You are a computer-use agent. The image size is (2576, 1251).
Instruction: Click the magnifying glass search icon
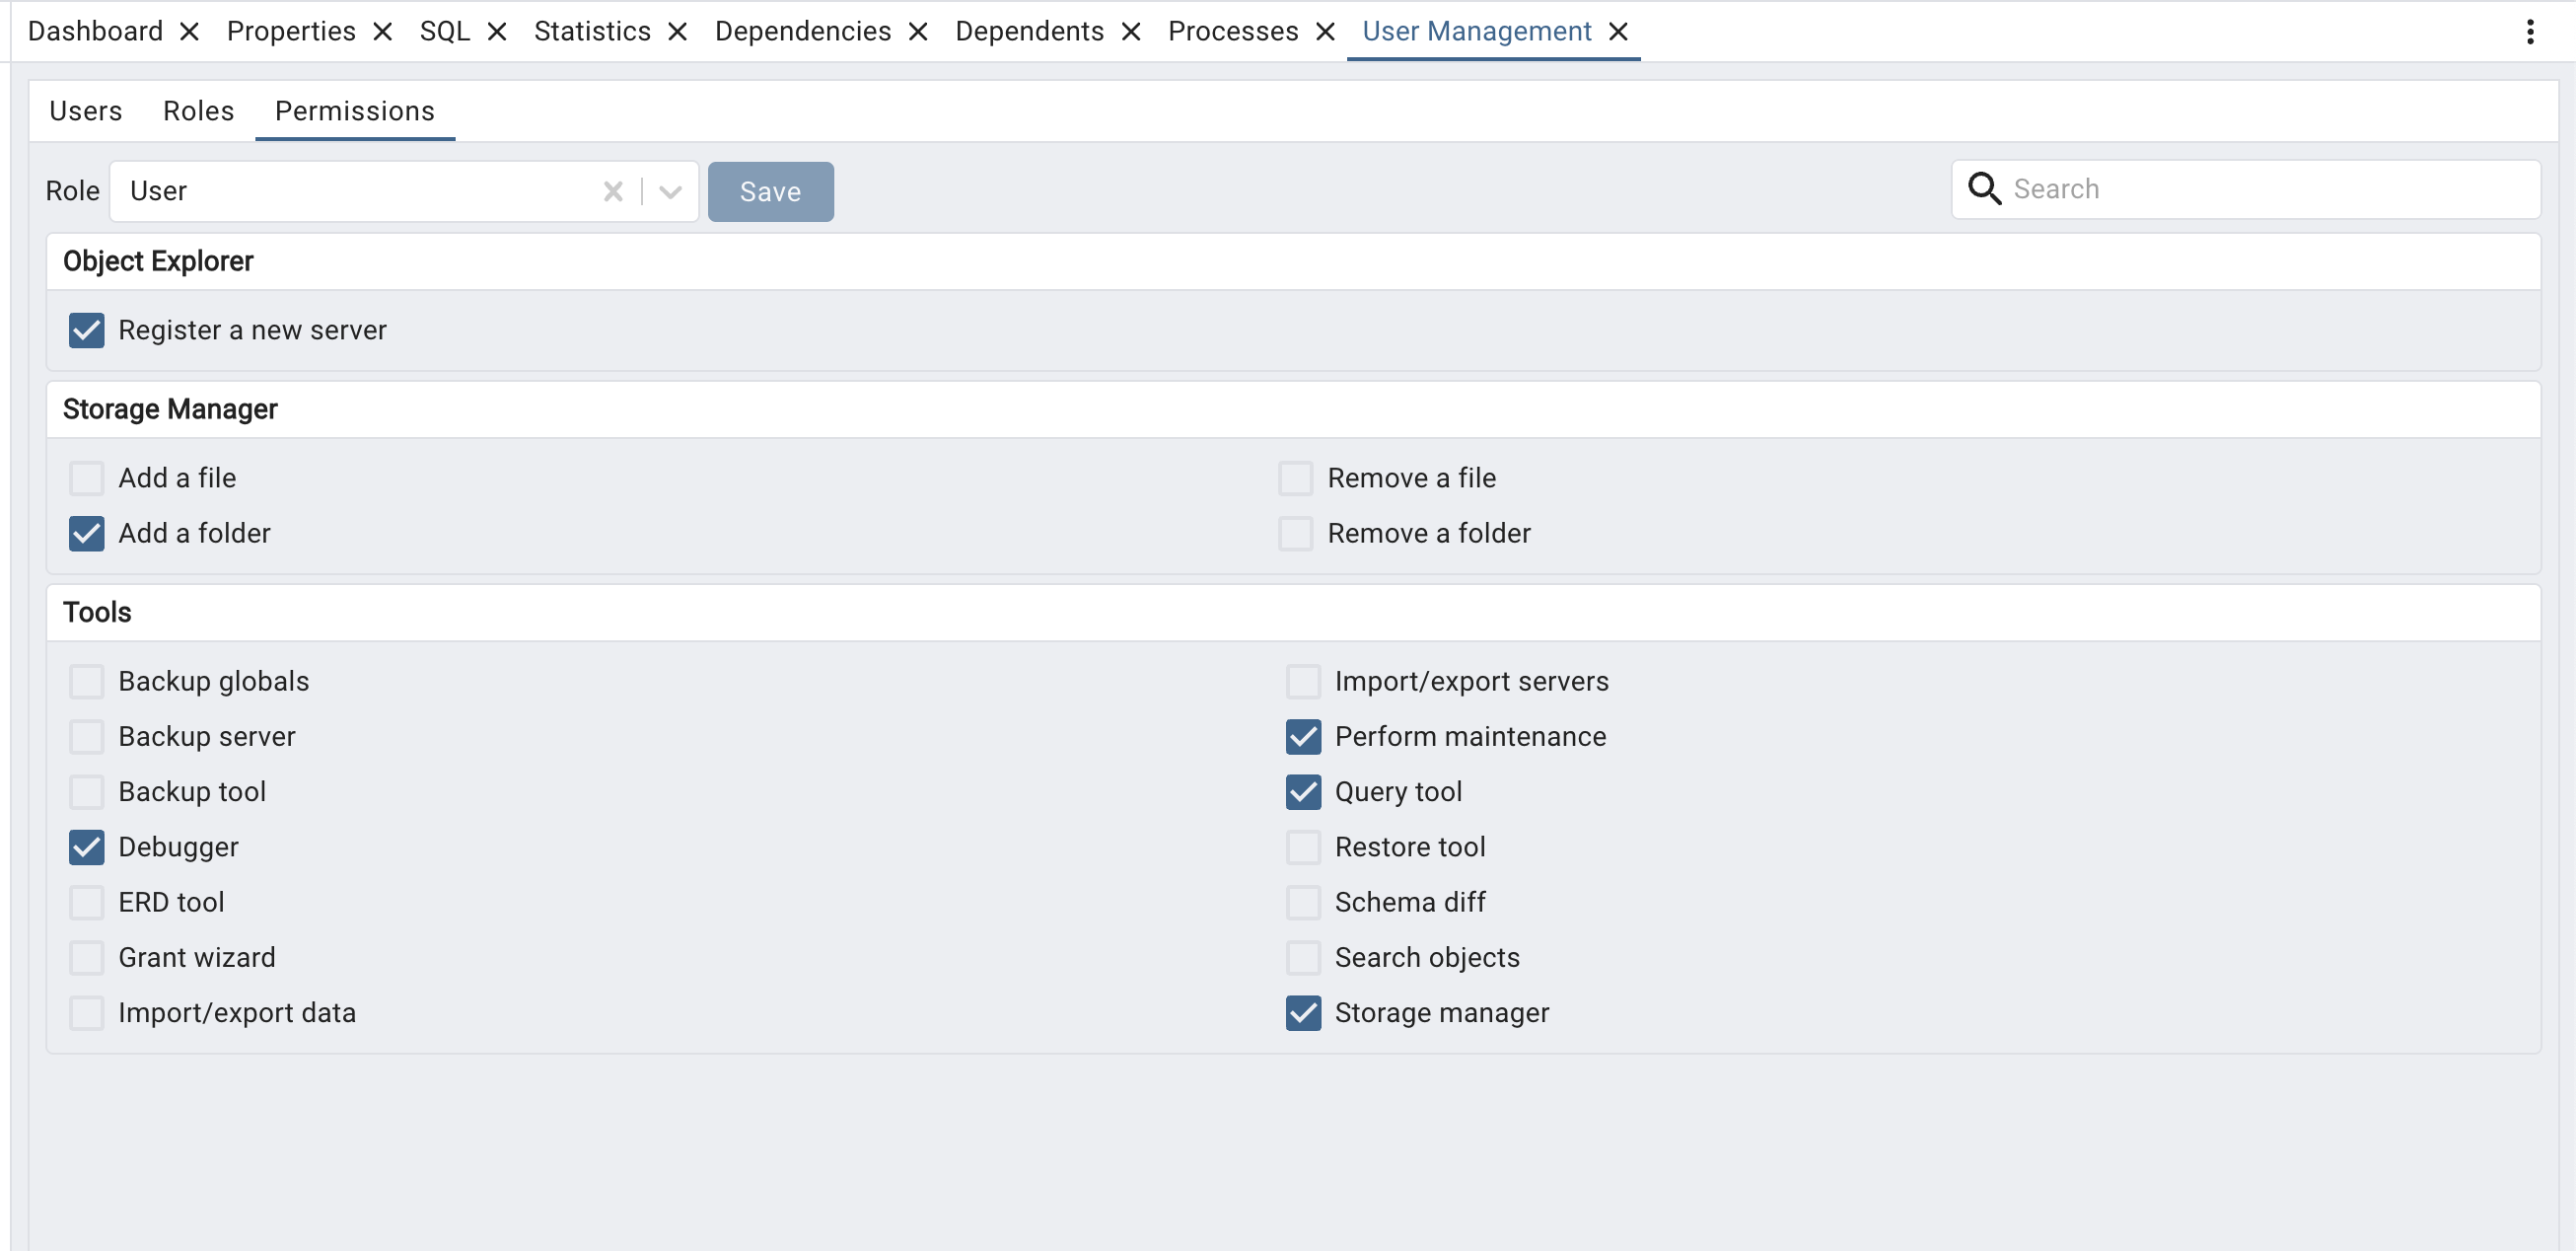pyautogui.click(x=1984, y=189)
